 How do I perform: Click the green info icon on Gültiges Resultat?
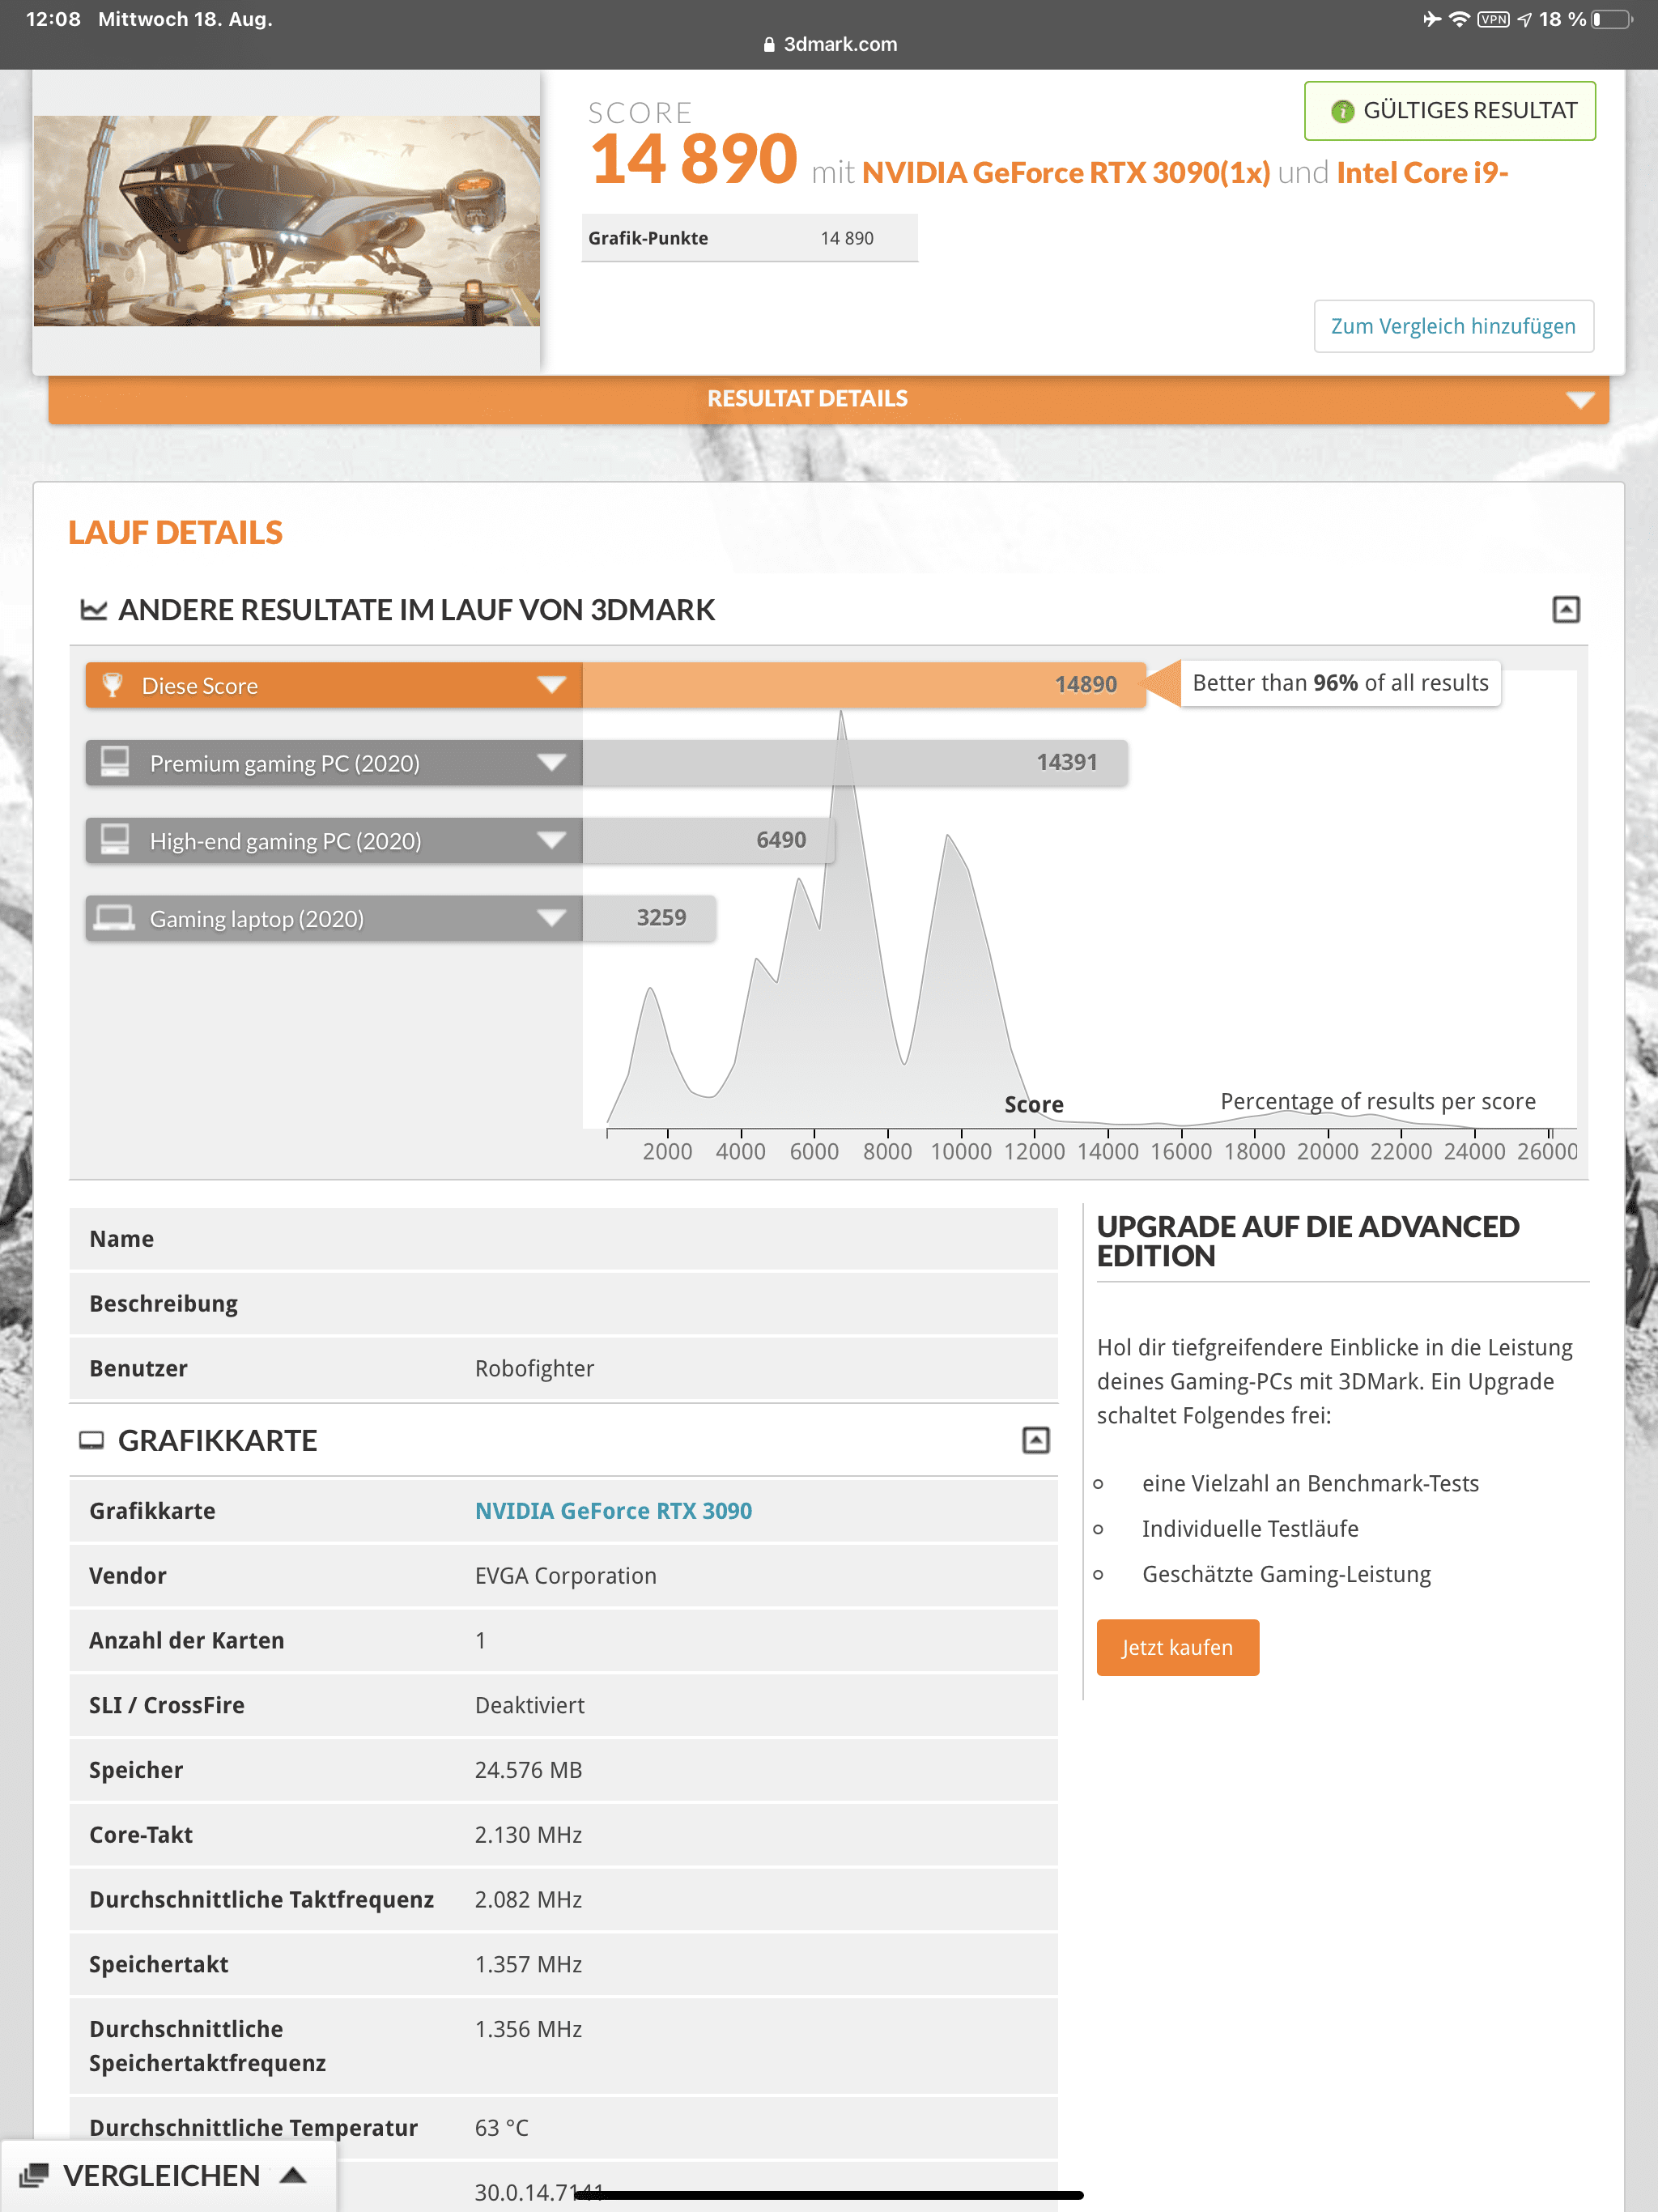[x=1342, y=111]
